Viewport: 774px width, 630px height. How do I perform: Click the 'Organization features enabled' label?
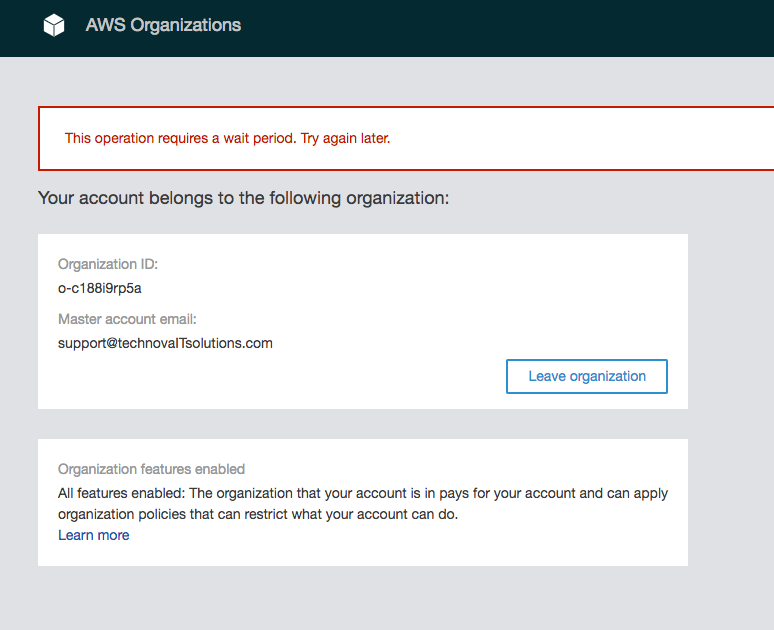pyautogui.click(x=151, y=469)
